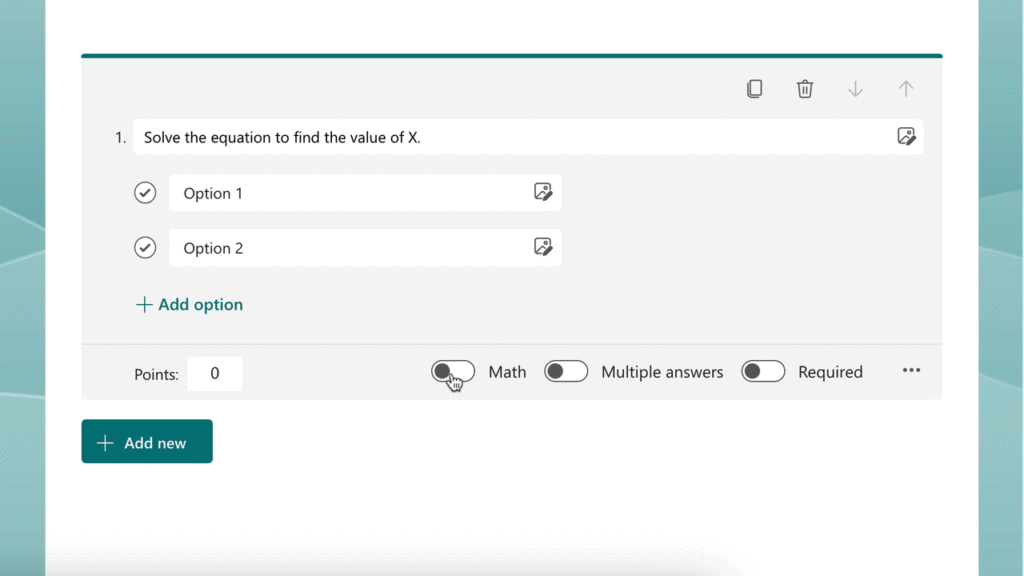Click the Add option link
The height and width of the screenshot is (576, 1024).
pos(200,304)
